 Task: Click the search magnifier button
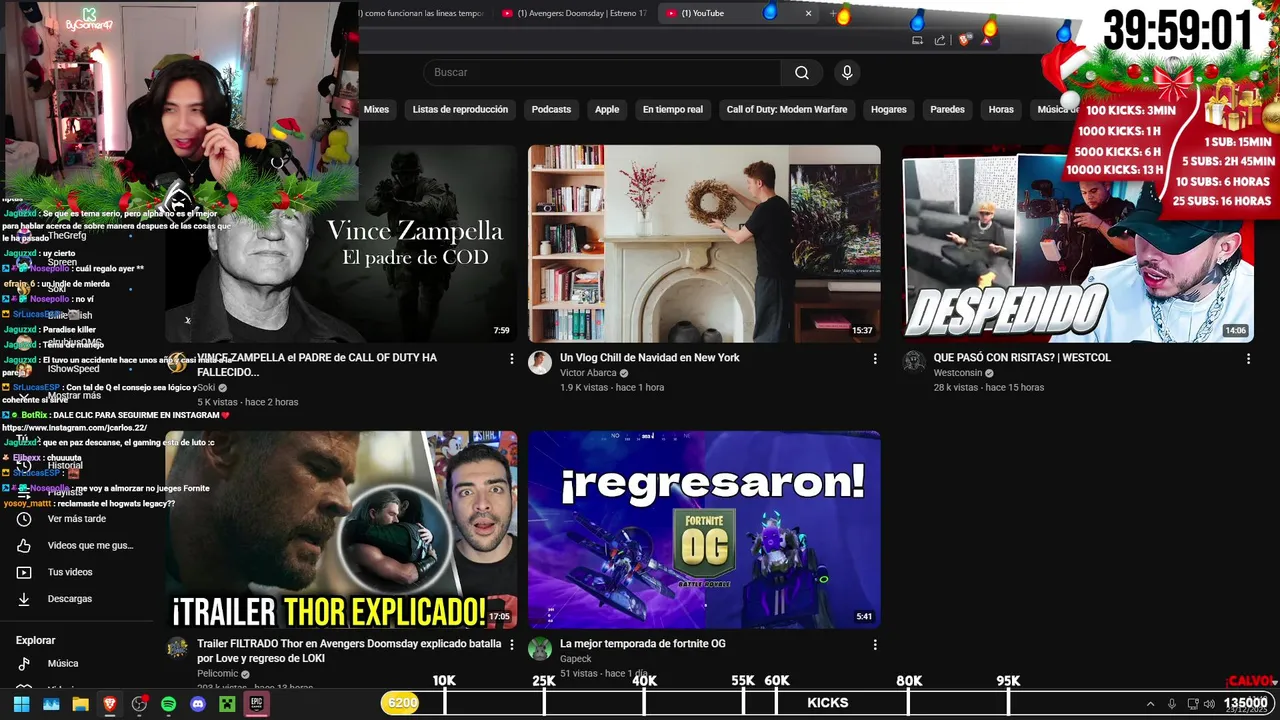802,72
